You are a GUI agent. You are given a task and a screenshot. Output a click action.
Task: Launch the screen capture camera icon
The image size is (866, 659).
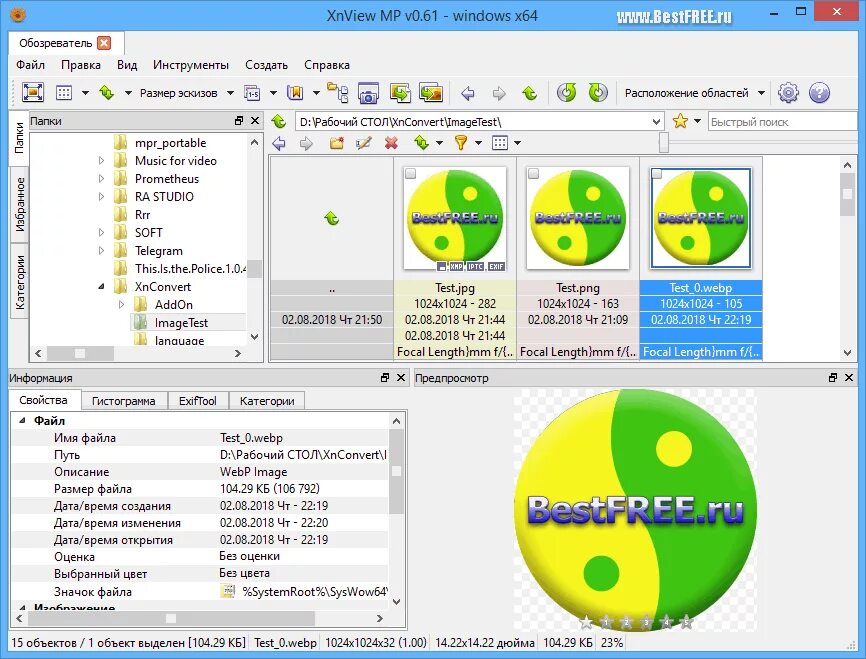368,93
